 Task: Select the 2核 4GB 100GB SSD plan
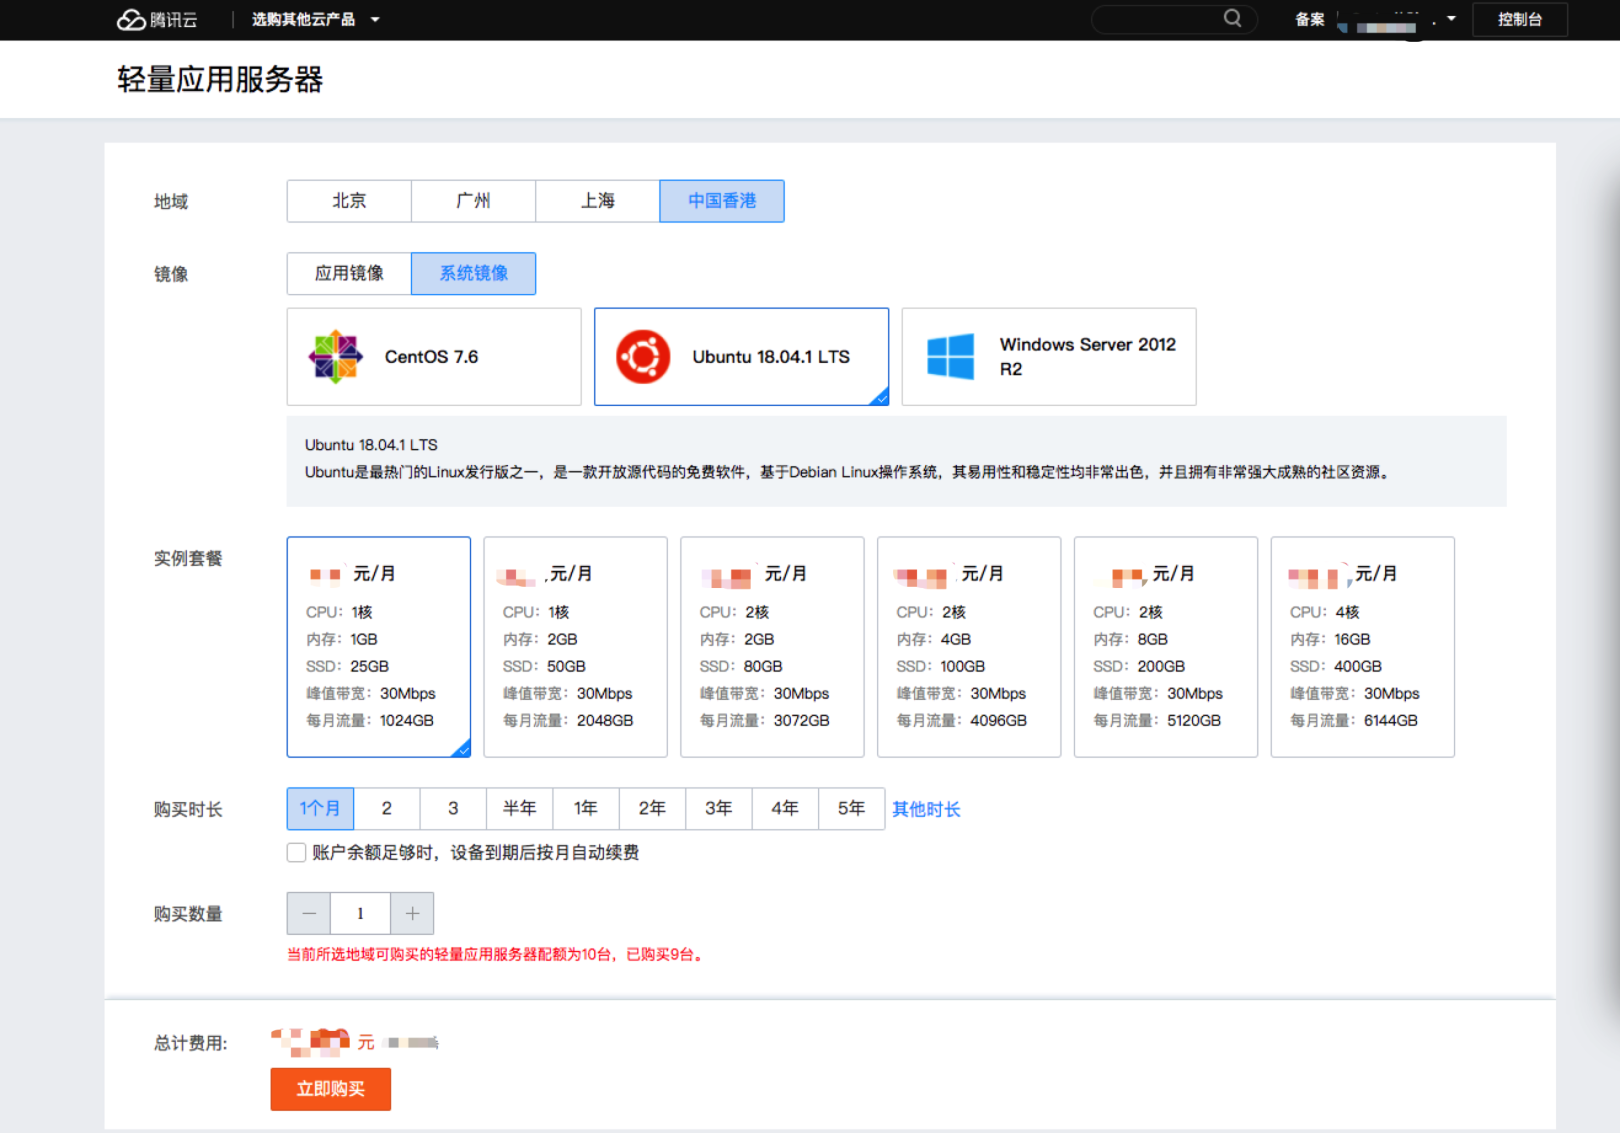pyautogui.click(x=969, y=647)
